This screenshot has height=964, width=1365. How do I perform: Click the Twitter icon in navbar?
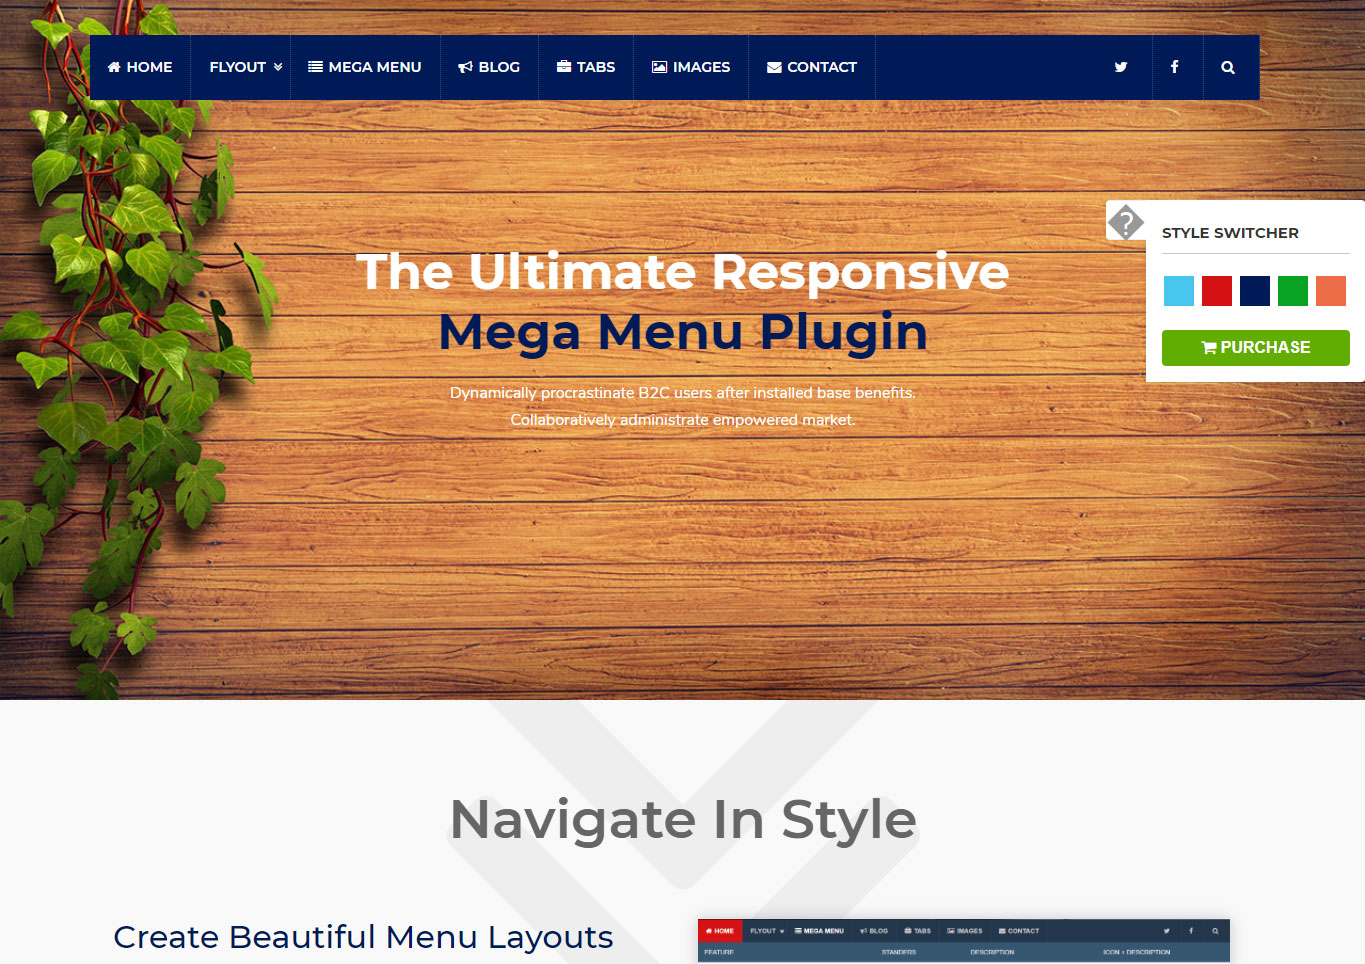click(1120, 67)
